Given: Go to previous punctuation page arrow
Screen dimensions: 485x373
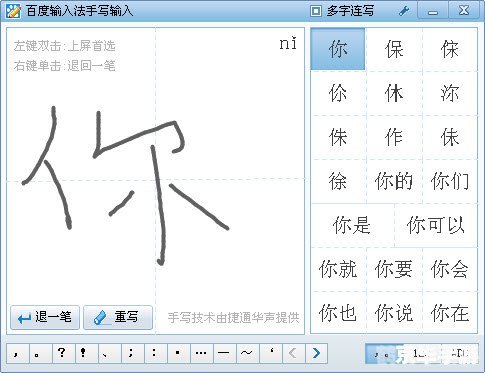Looking at the screenshot, I should (293, 353).
